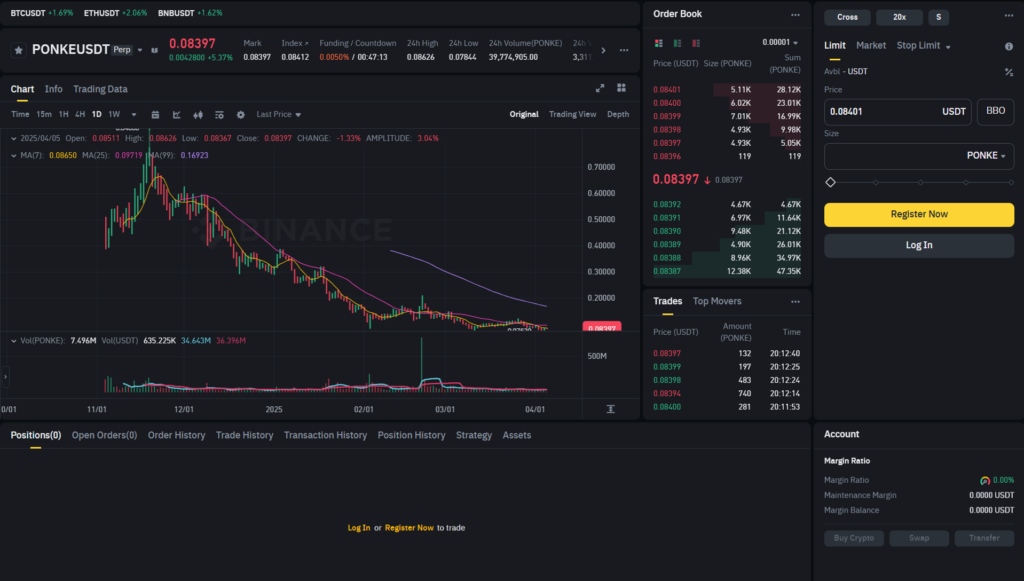
Task: Open the Last Price dropdown
Action: [x=278, y=114]
